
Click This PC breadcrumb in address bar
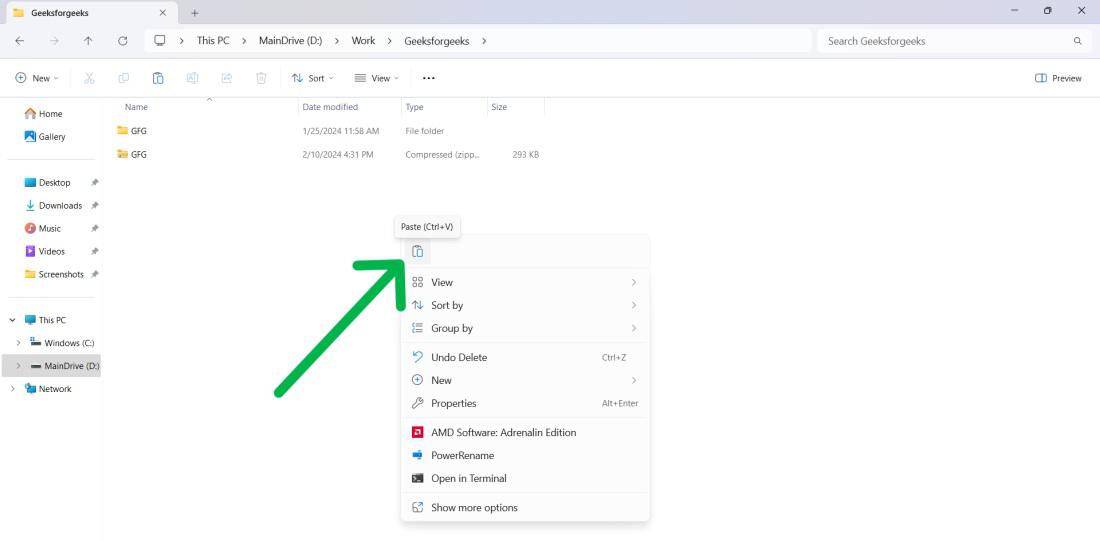tap(213, 41)
